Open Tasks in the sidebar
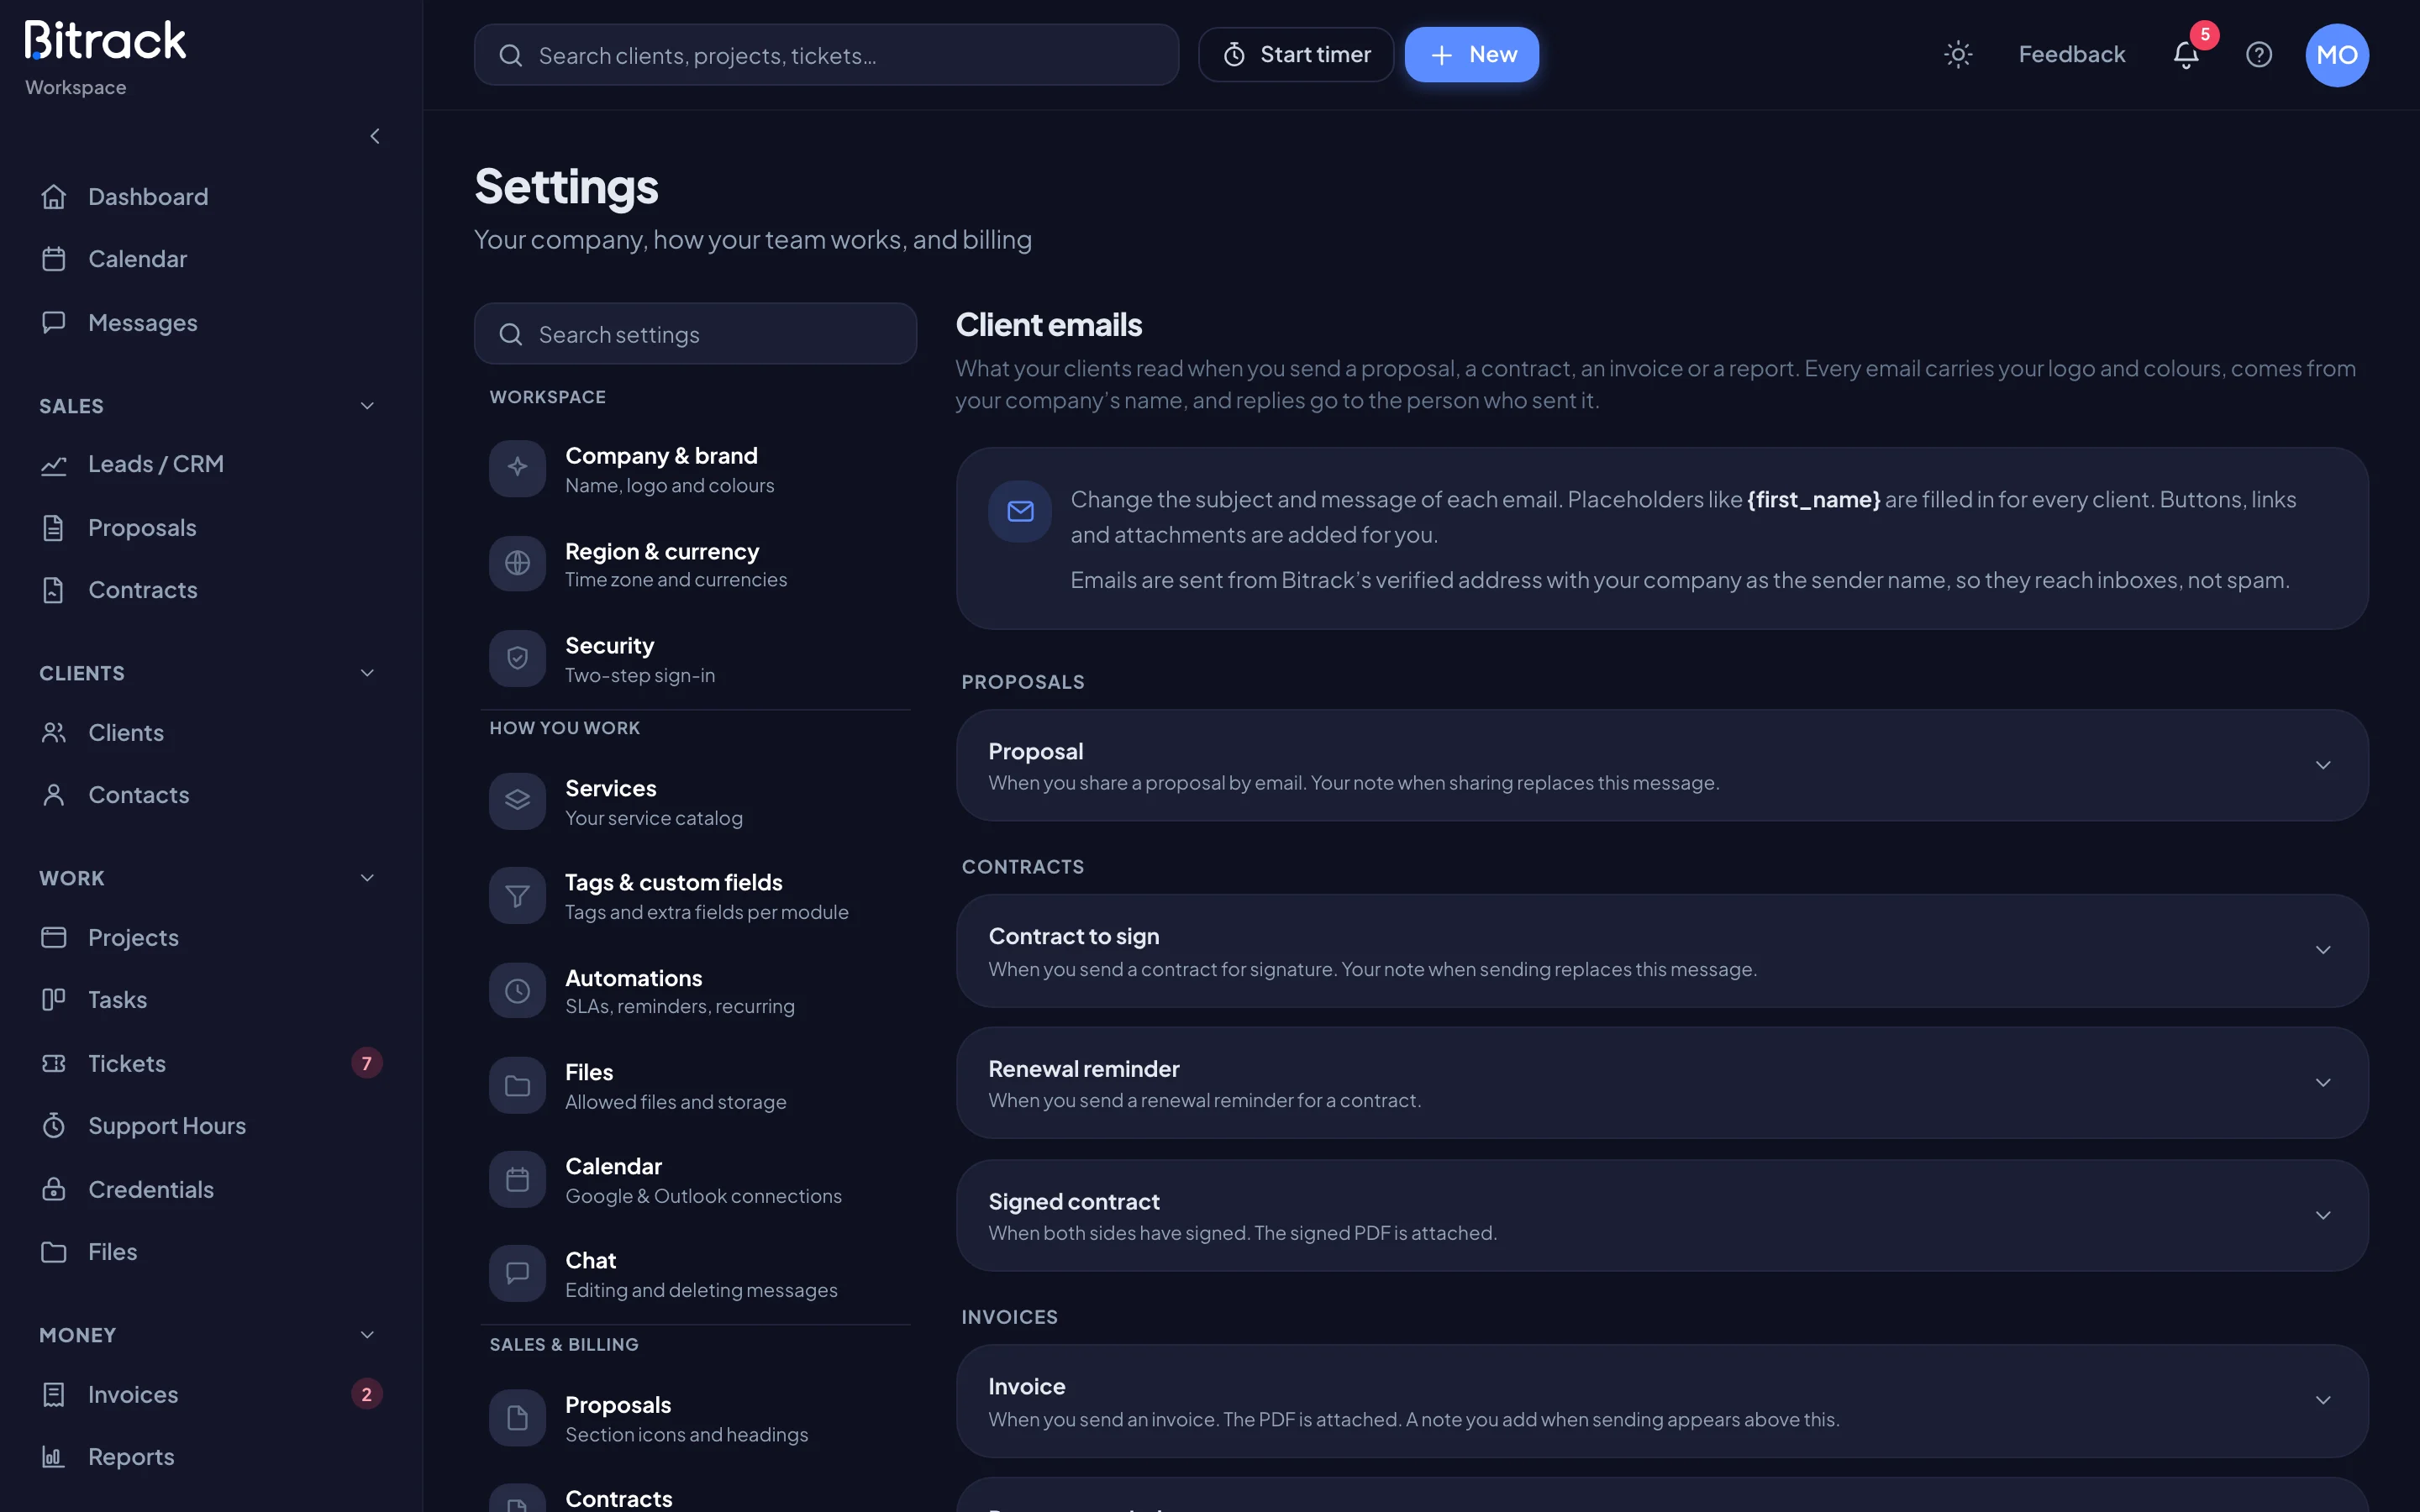 [211, 1000]
